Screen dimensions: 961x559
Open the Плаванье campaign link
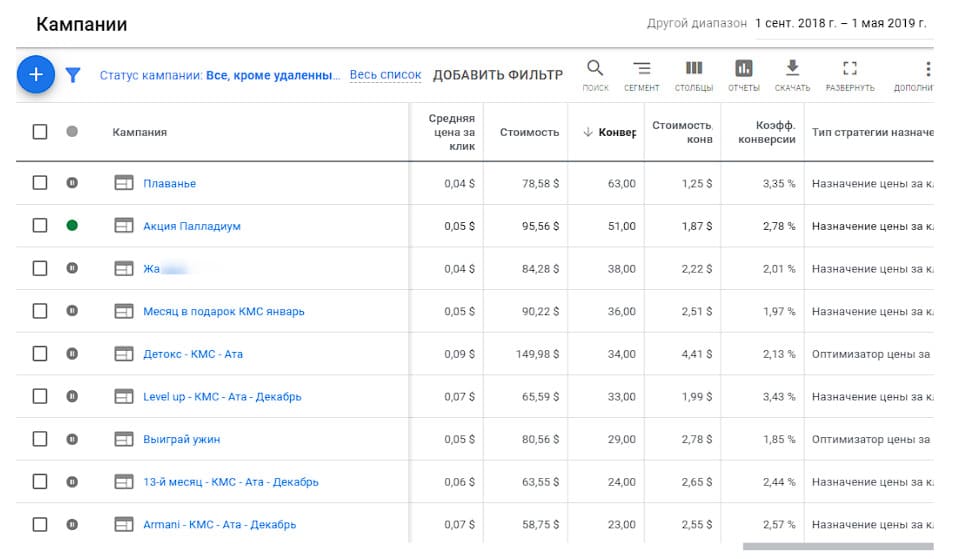click(x=169, y=183)
